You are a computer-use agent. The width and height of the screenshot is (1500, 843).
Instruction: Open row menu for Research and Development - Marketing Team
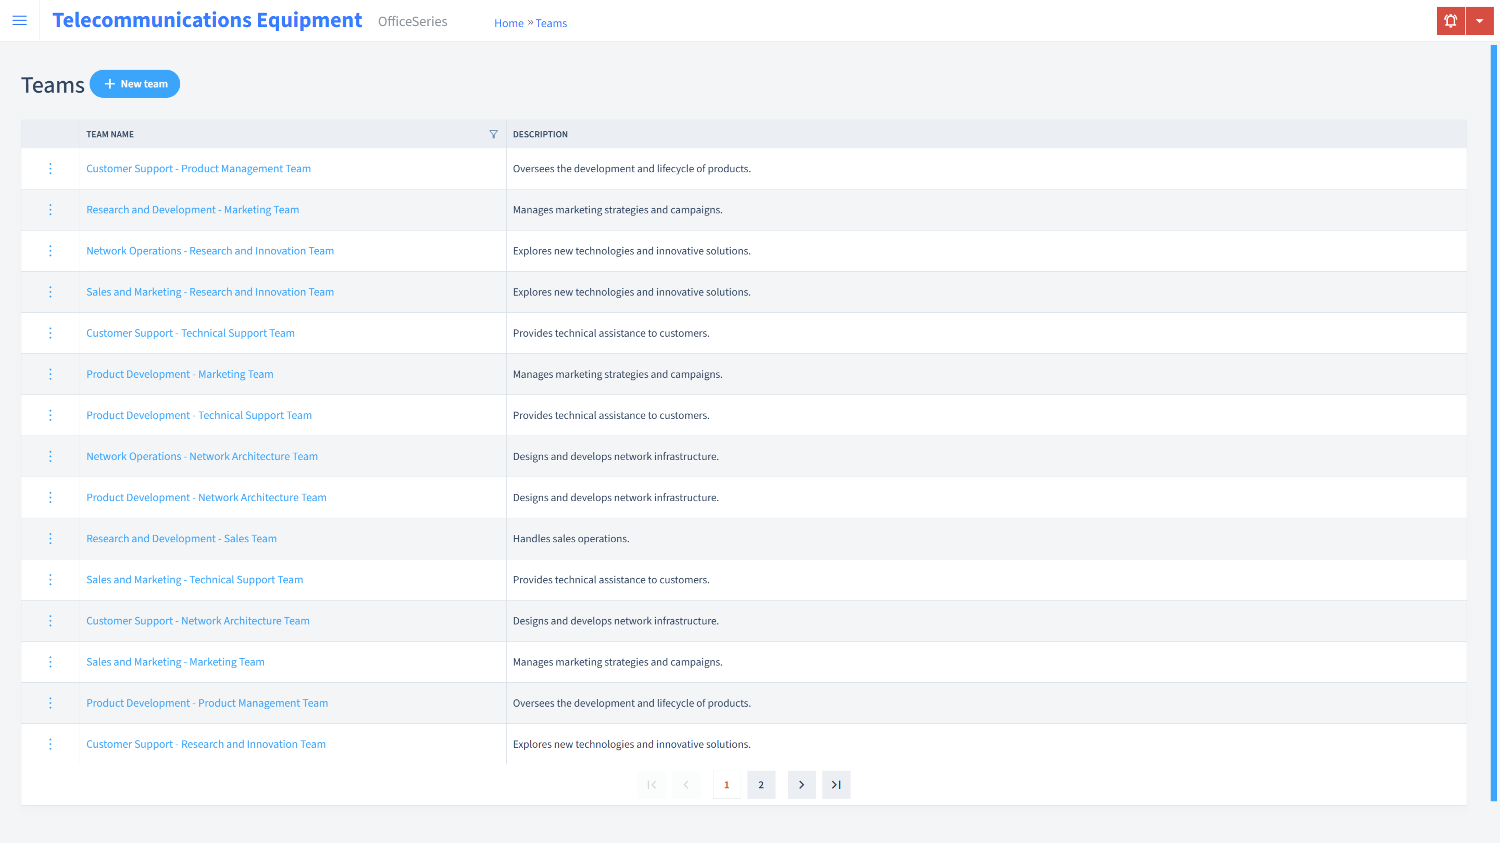click(x=50, y=210)
